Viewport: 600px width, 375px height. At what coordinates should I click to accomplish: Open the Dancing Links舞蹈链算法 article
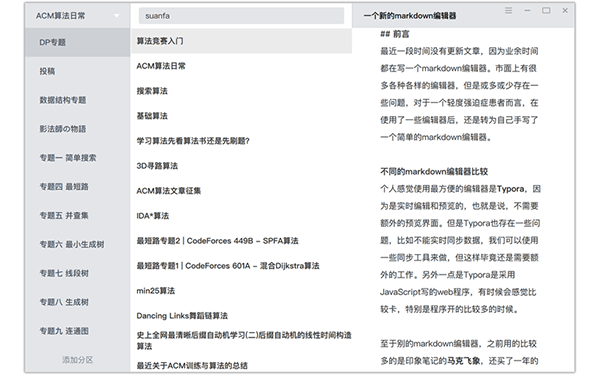(x=241, y=316)
